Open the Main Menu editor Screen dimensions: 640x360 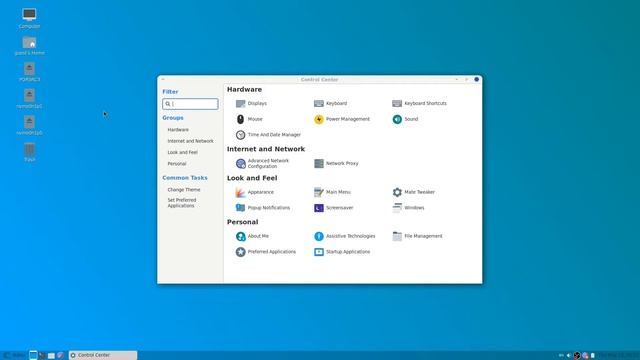pos(332,192)
